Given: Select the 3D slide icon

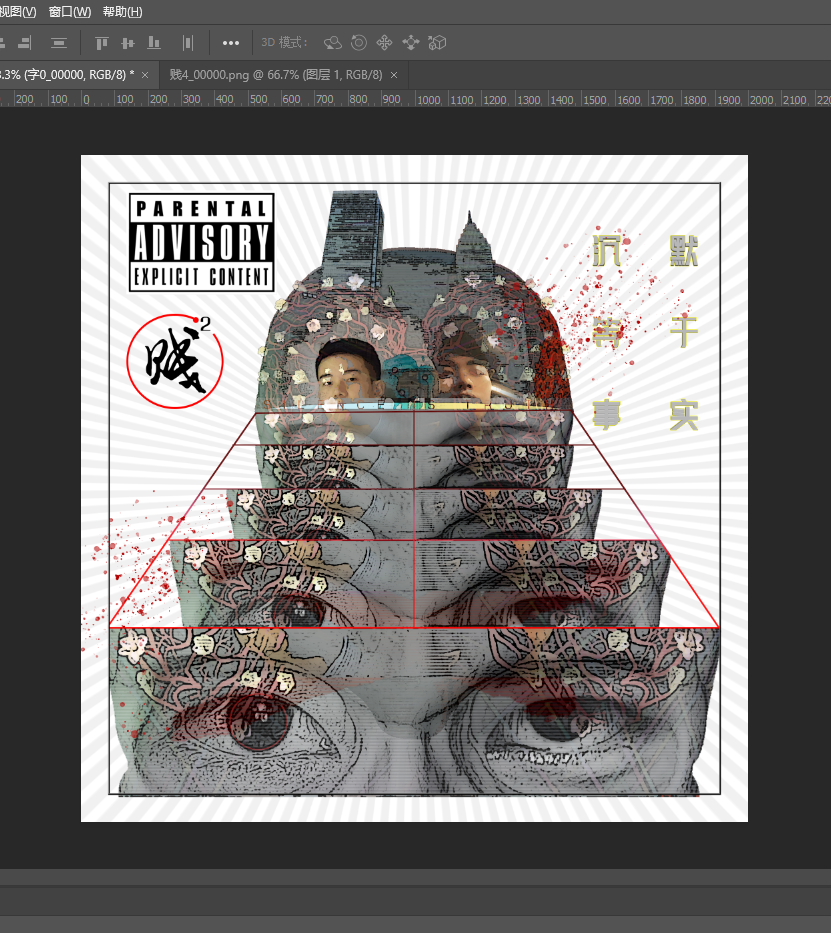Looking at the screenshot, I should click(x=410, y=43).
